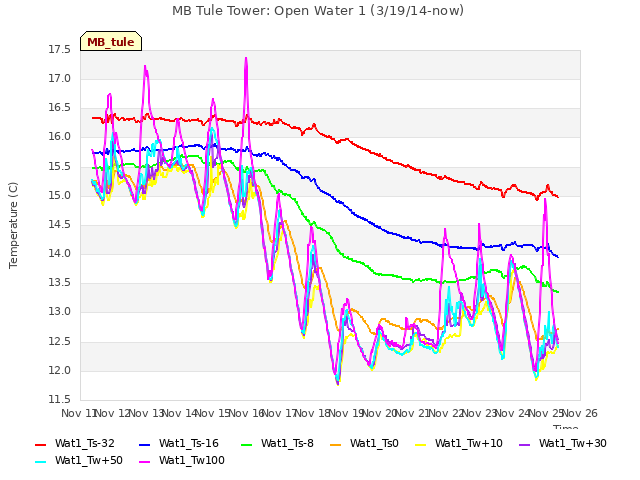This screenshot has height=480, width=640.
Task: Select the Wat1_Tw+10 legend label
Action: click(469, 443)
